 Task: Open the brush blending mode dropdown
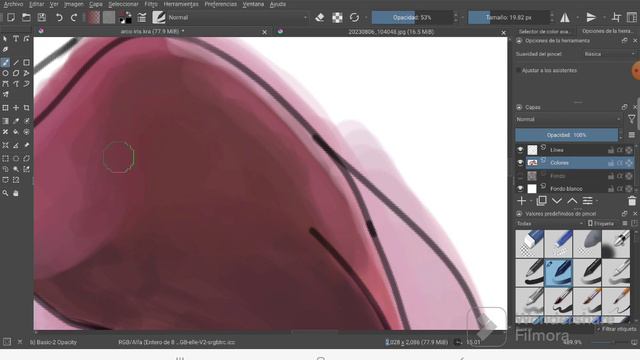pos(237,18)
